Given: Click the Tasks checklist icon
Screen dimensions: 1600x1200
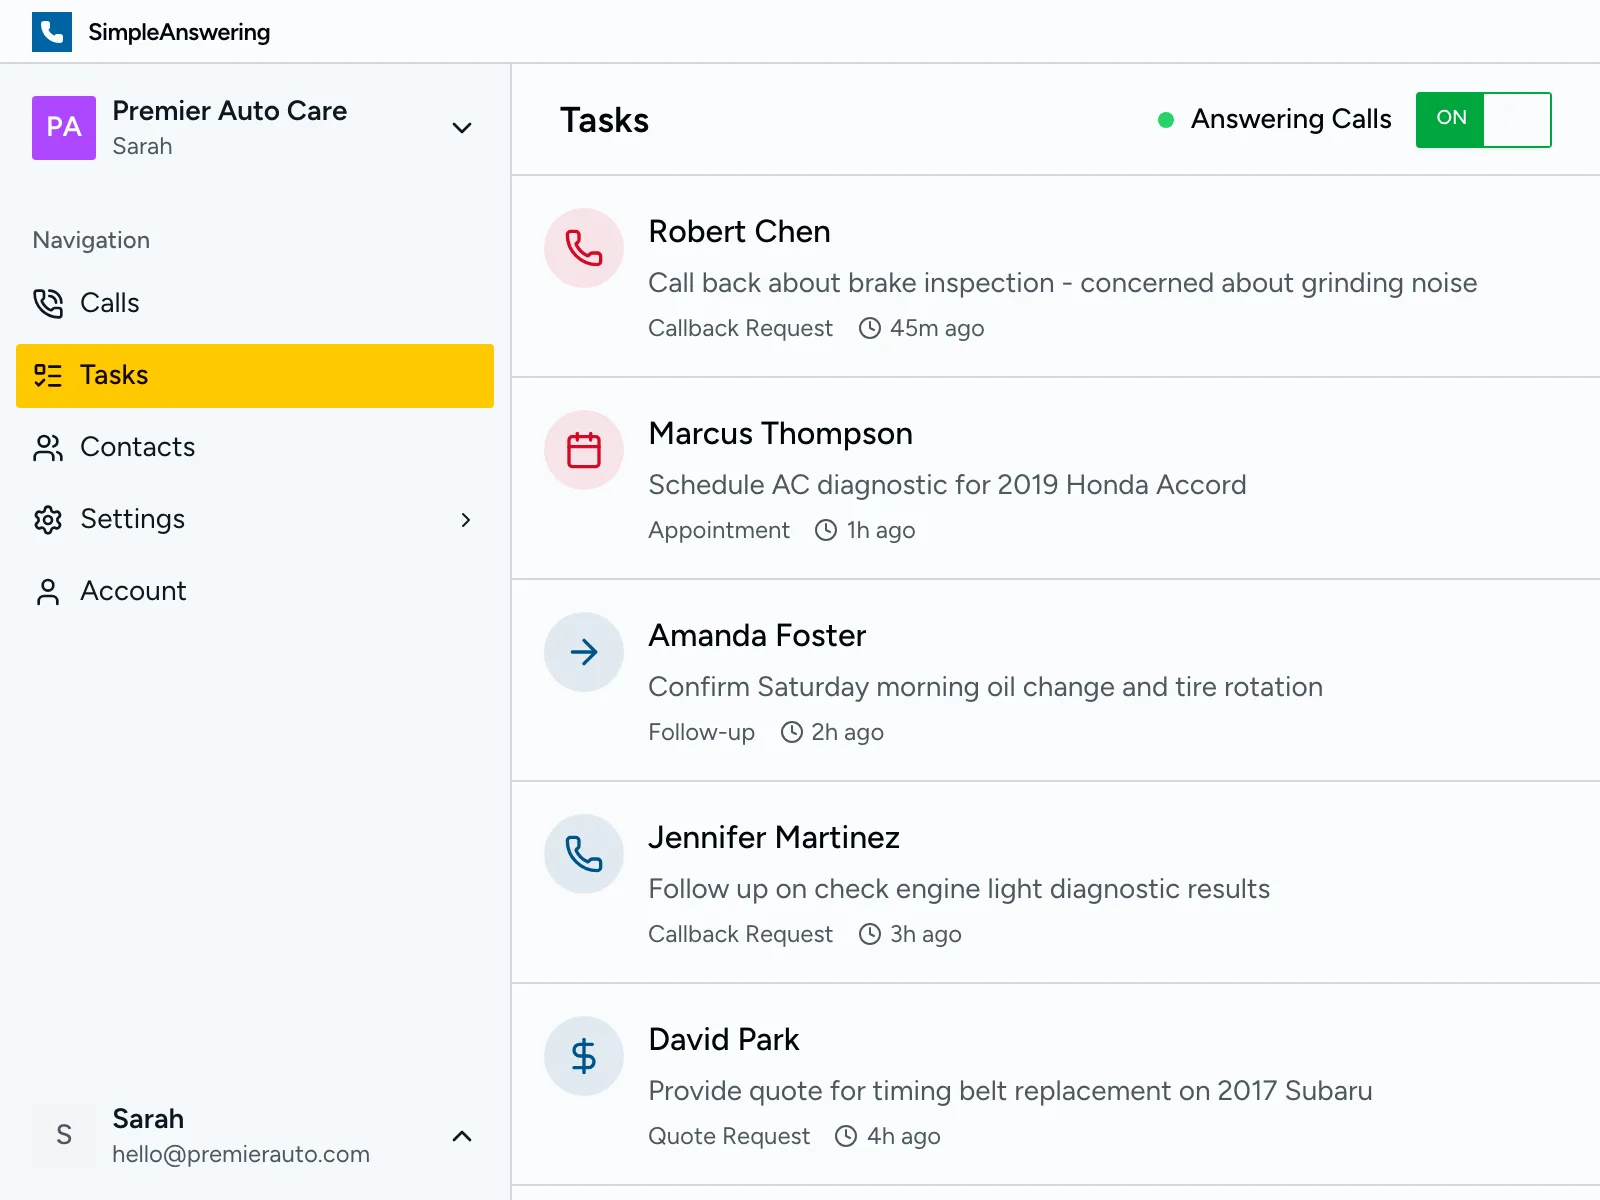Looking at the screenshot, I should (48, 375).
